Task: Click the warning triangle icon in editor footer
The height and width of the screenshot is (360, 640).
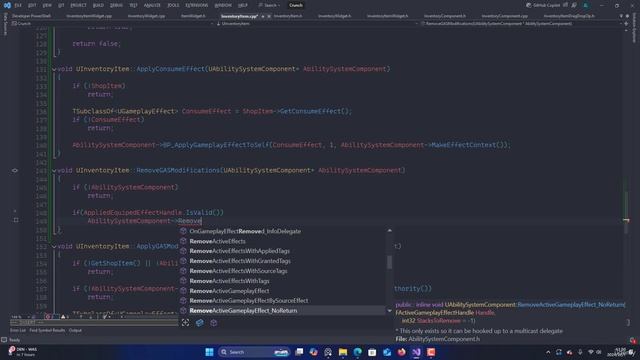Action: pyautogui.click(x=63, y=316)
